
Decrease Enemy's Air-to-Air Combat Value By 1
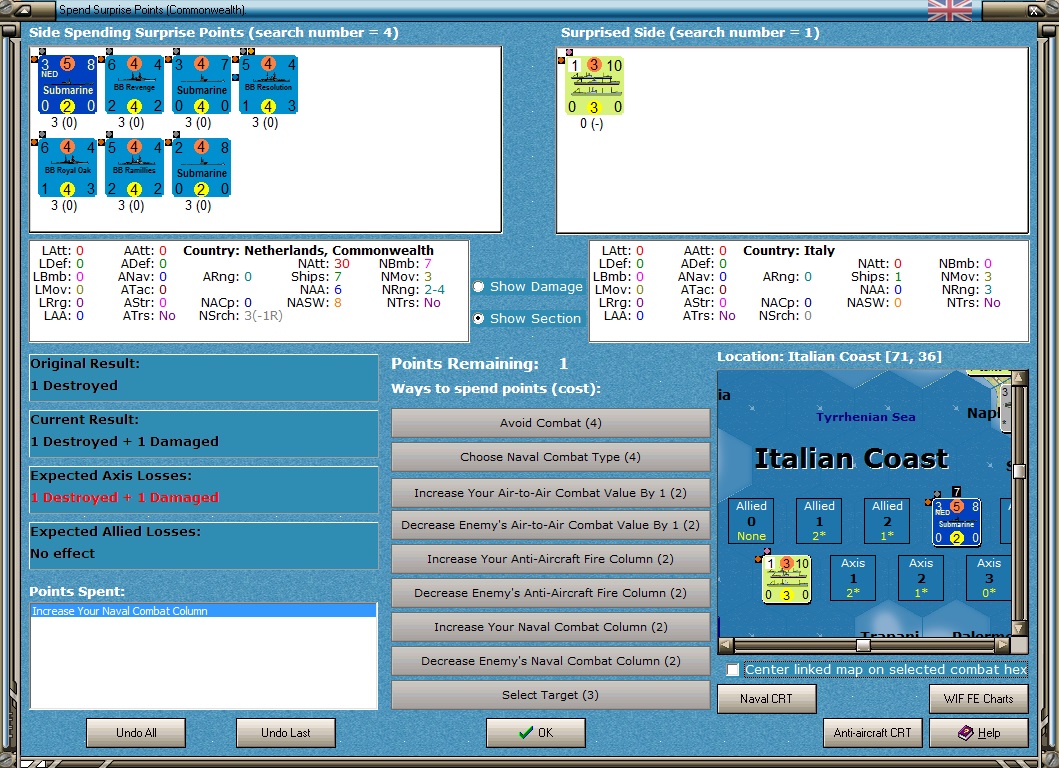point(550,525)
